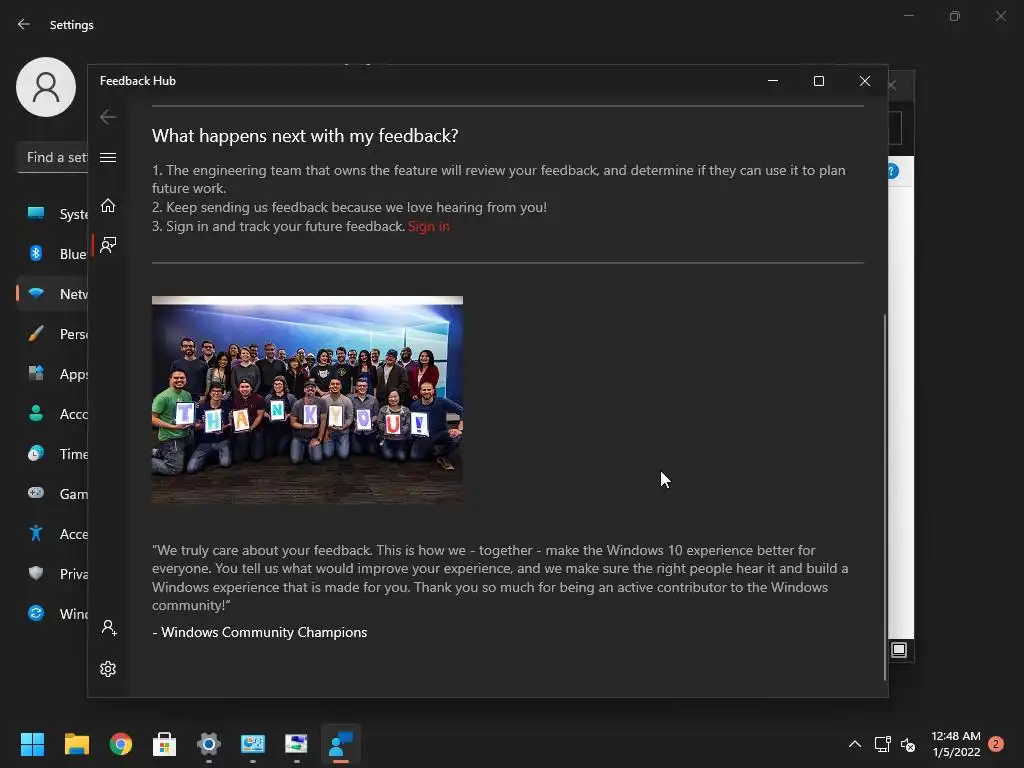Open File Explorer from taskbar
This screenshot has height=768, width=1024.
click(76, 744)
